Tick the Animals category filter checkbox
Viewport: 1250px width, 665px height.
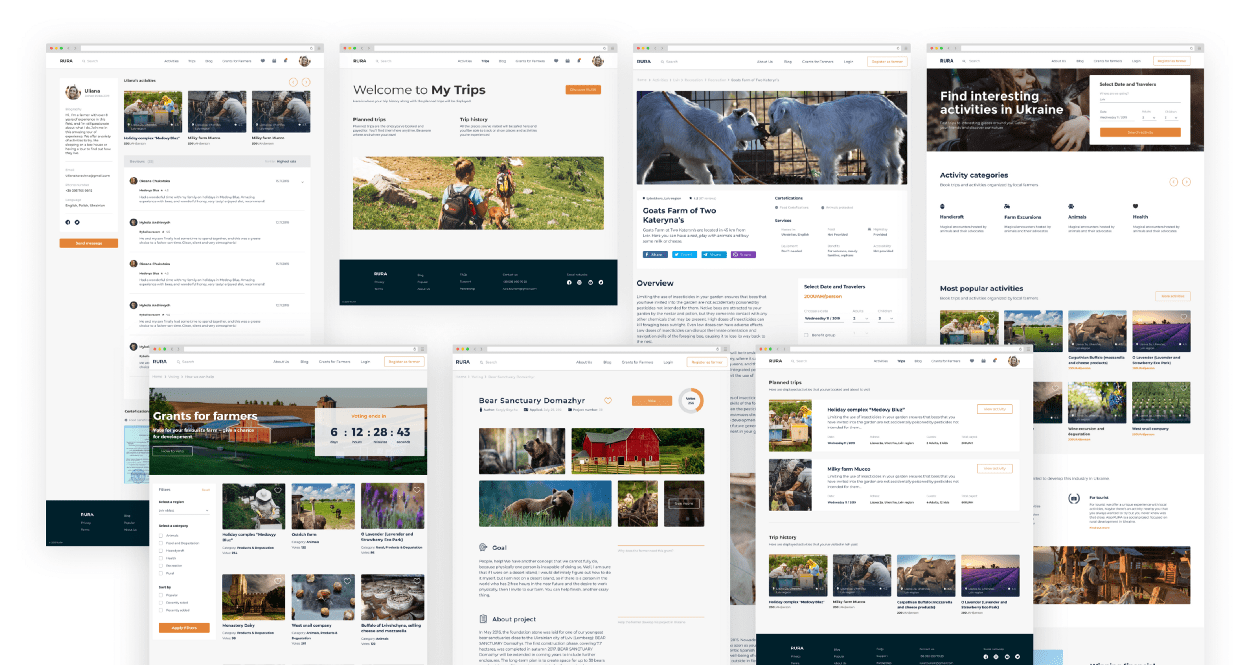click(x=162, y=534)
